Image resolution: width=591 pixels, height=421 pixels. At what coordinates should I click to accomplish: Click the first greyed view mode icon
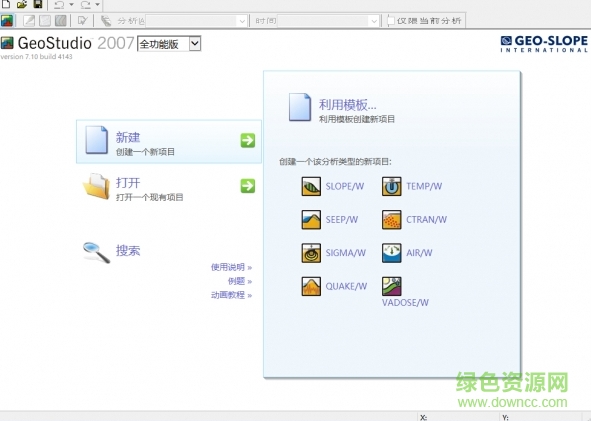[x=29, y=20]
